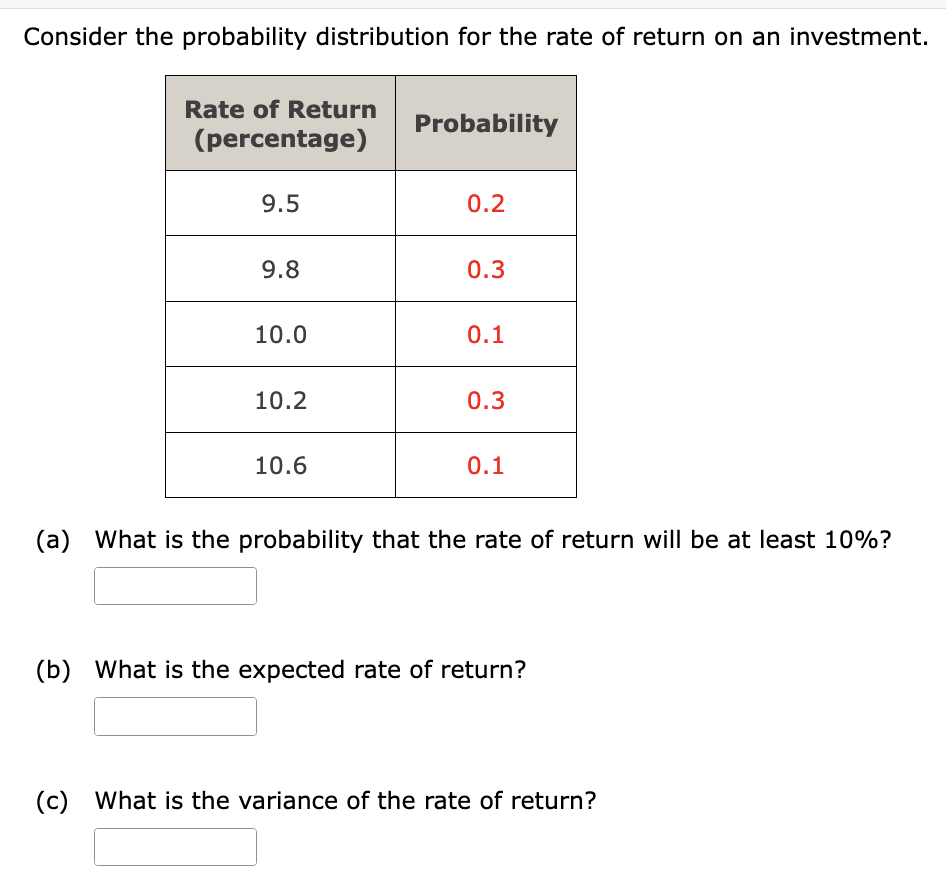946x882 pixels.
Task: Click the rate of return 10.2 cell
Action: pos(279,399)
